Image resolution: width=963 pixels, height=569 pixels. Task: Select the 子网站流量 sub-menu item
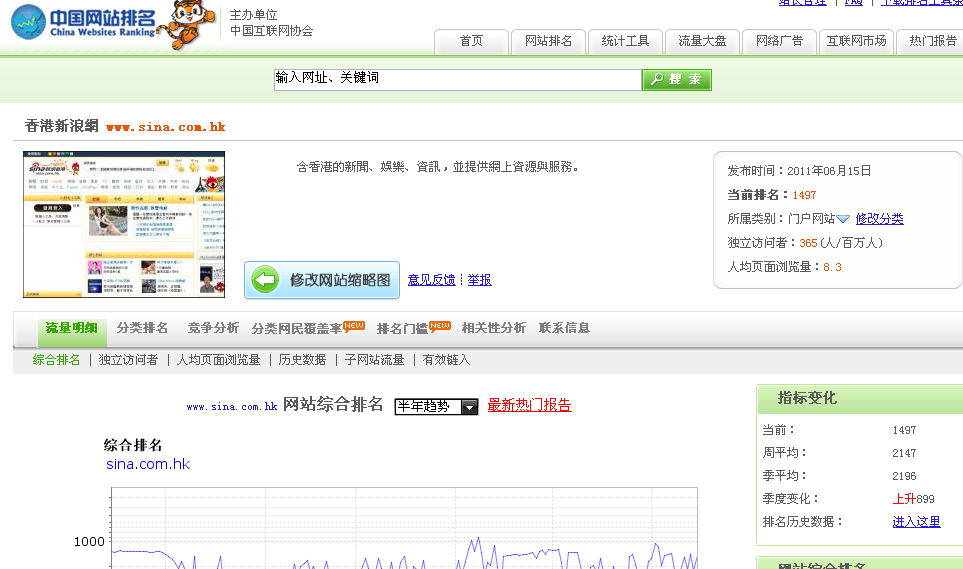(375, 360)
